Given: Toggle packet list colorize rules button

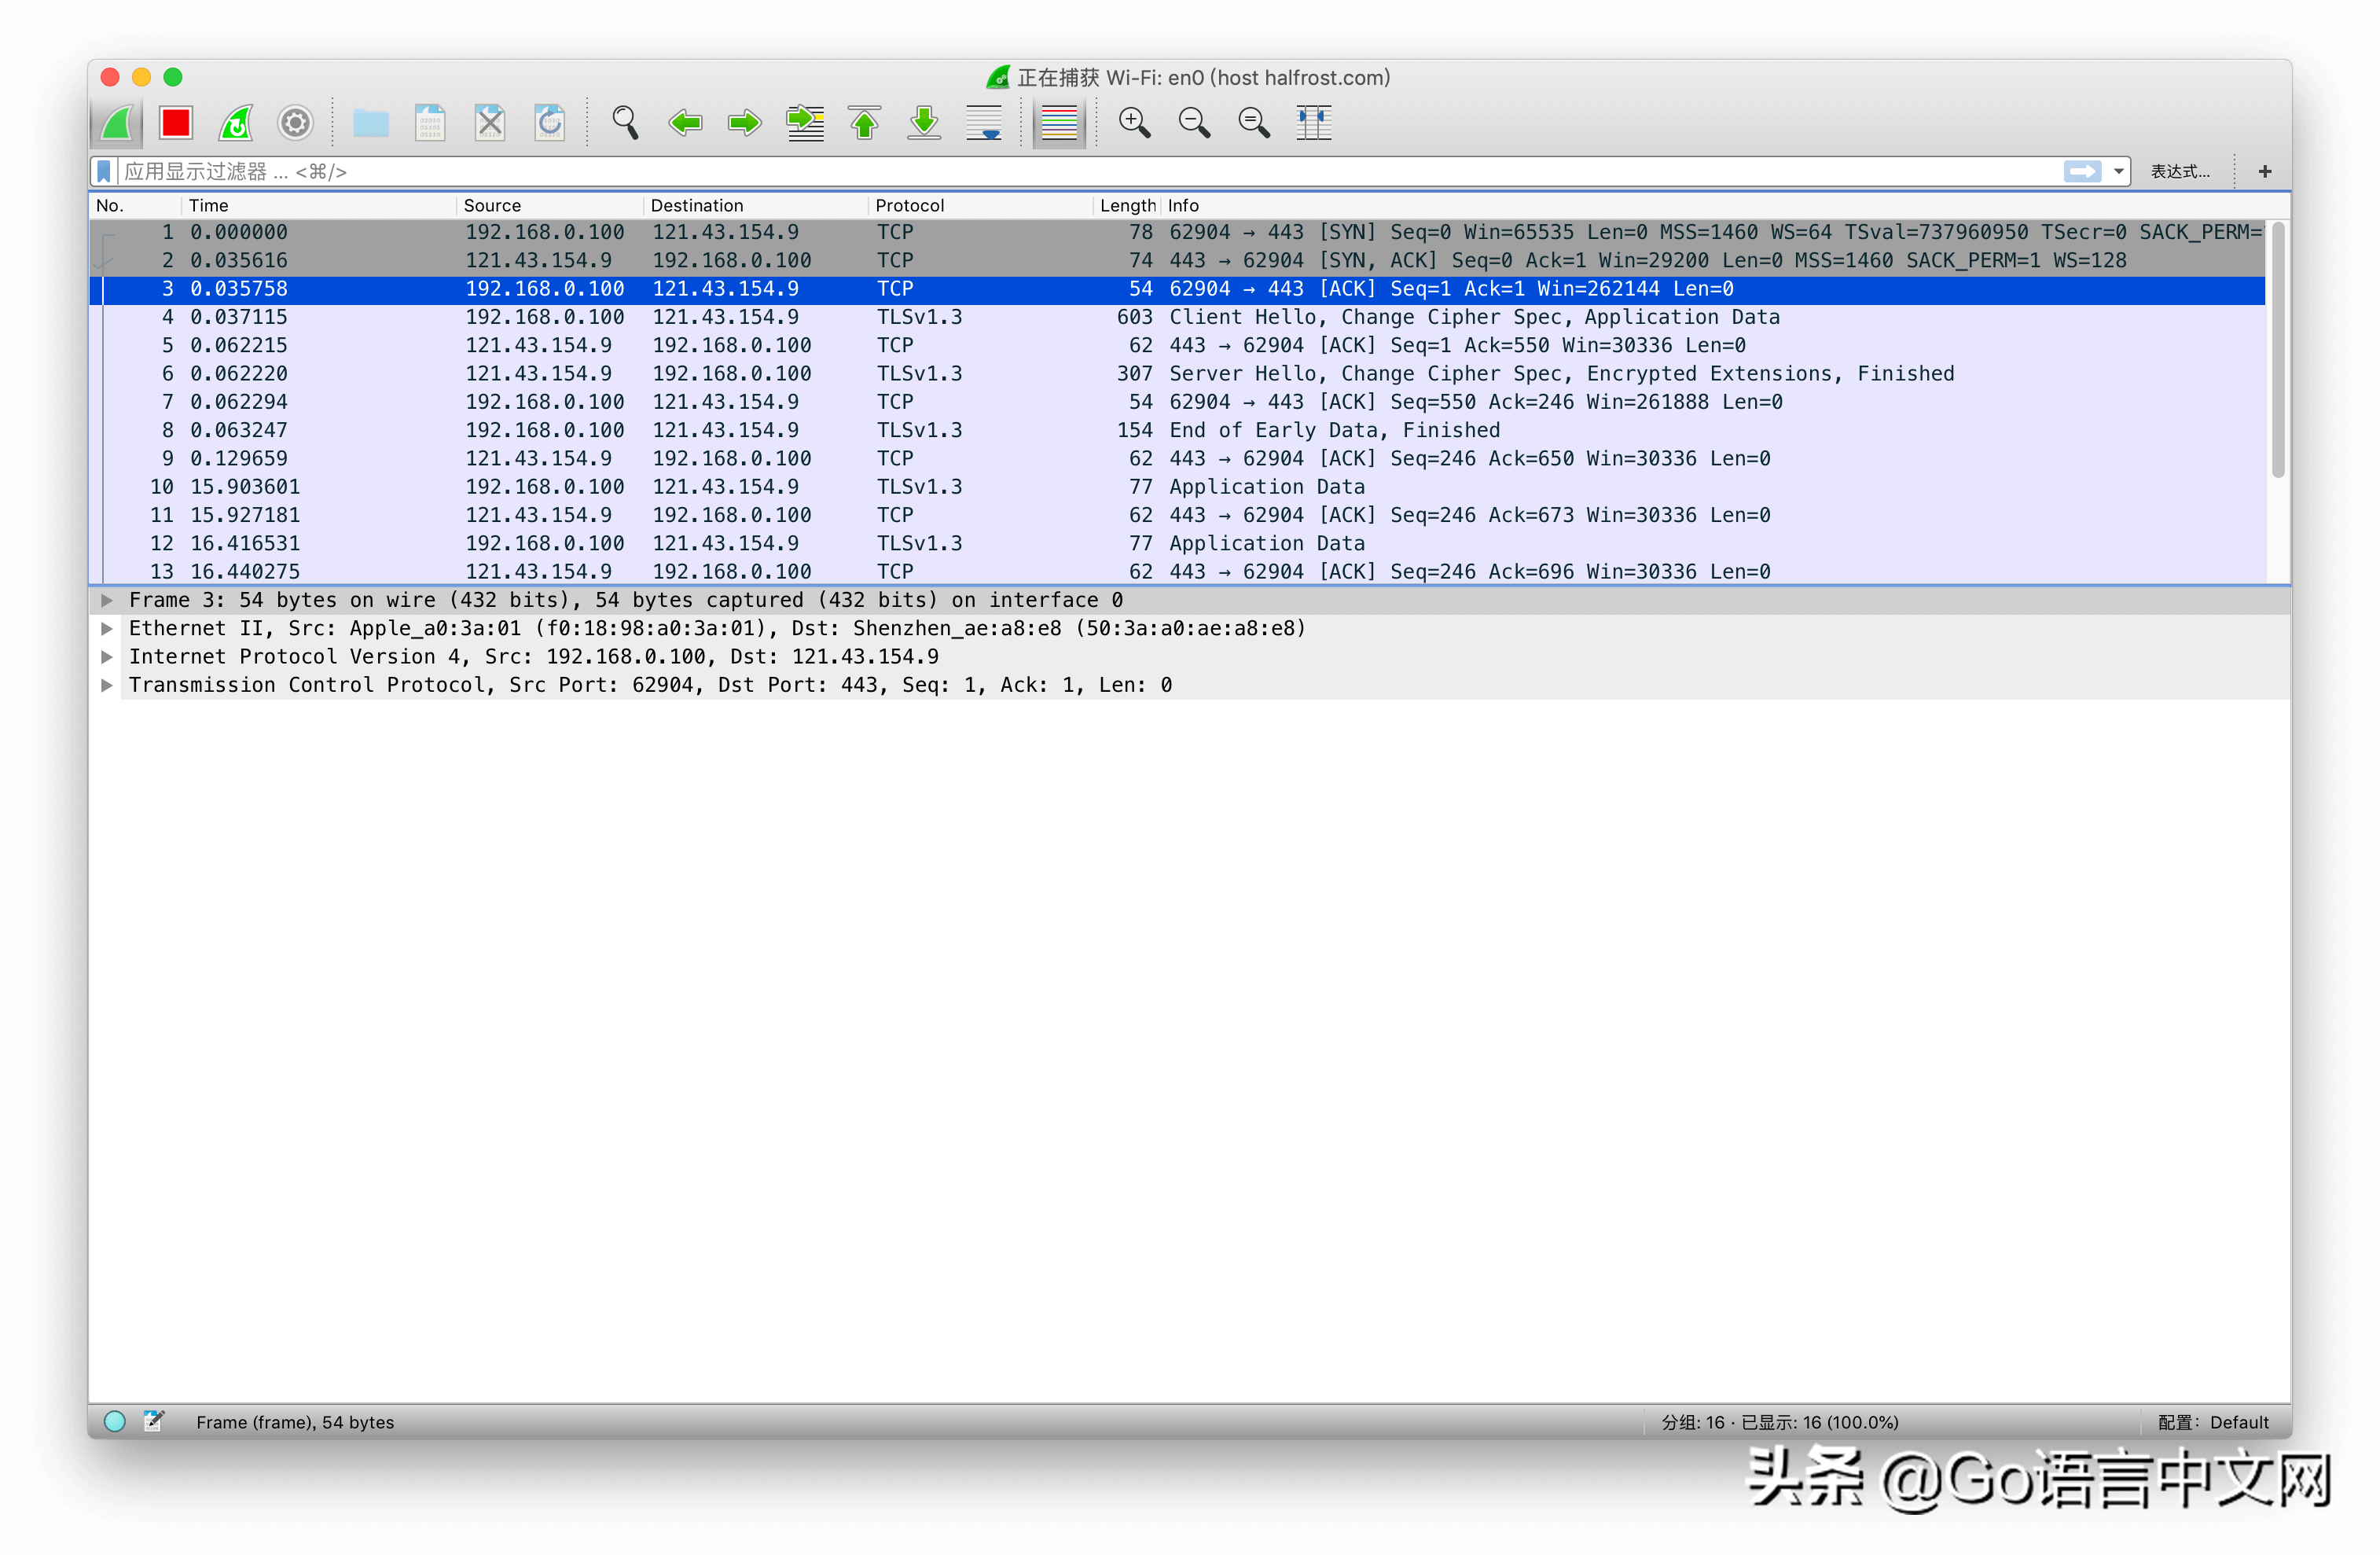Looking at the screenshot, I should [1059, 123].
